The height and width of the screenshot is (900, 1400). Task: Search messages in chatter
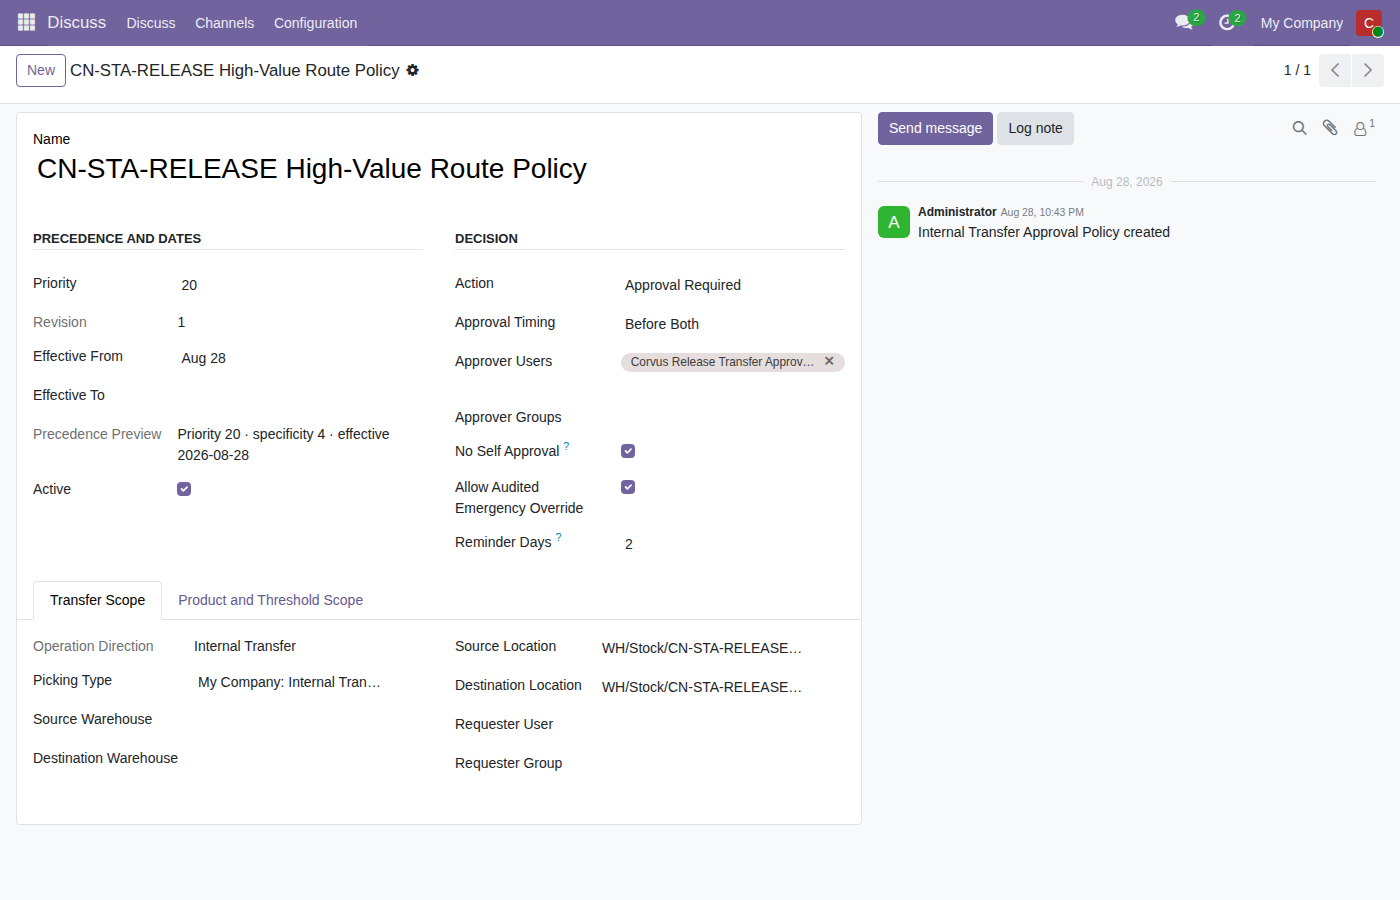tap(1299, 128)
